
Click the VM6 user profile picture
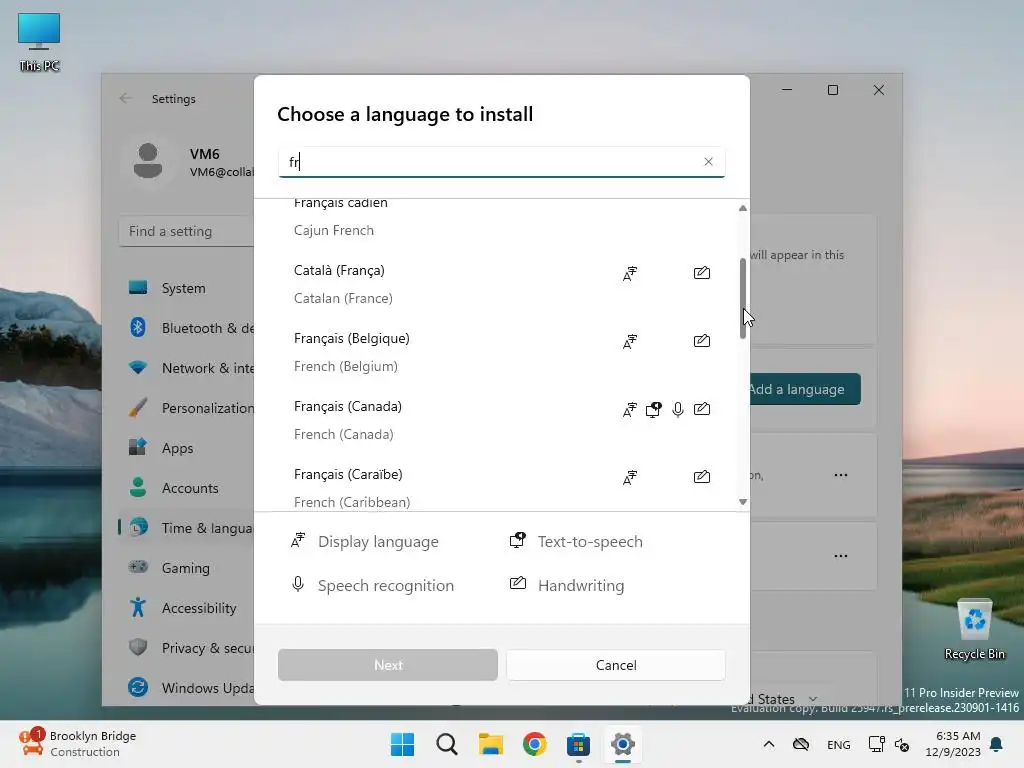(x=148, y=161)
